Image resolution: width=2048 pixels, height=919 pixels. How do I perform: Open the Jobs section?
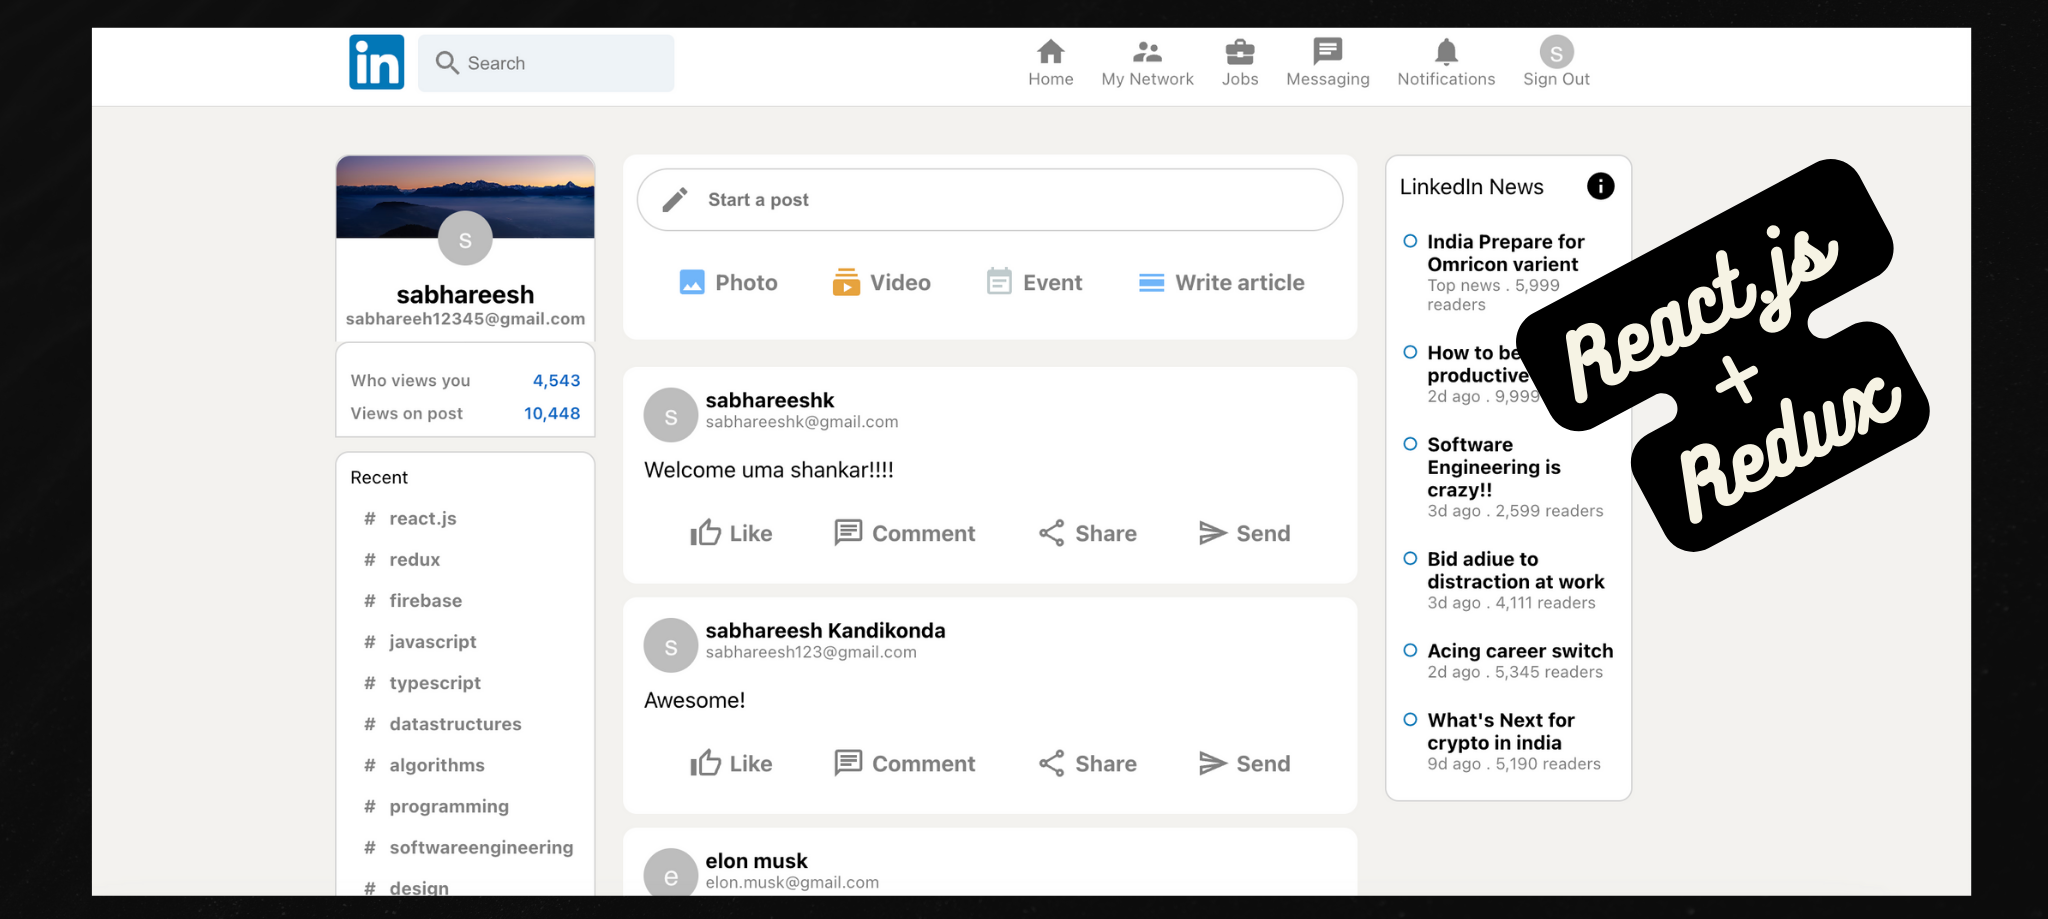click(x=1240, y=62)
